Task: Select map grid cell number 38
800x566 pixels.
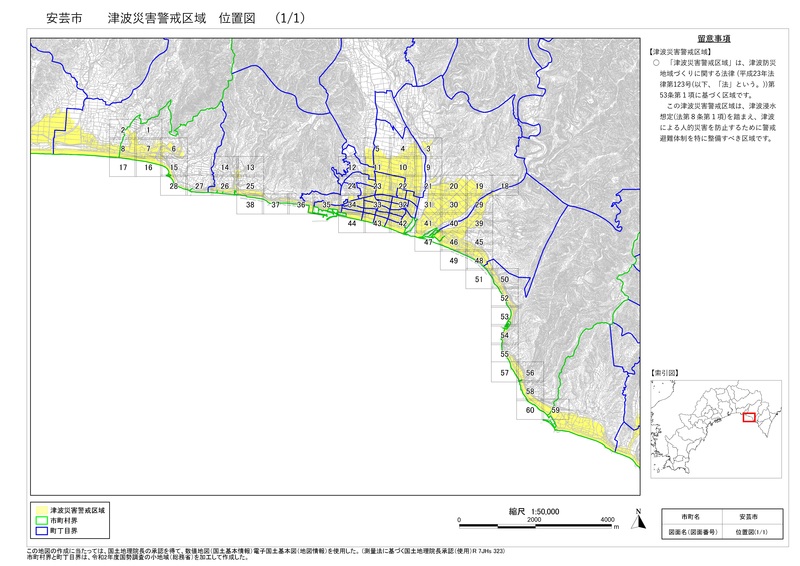Action: pyautogui.click(x=250, y=205)
